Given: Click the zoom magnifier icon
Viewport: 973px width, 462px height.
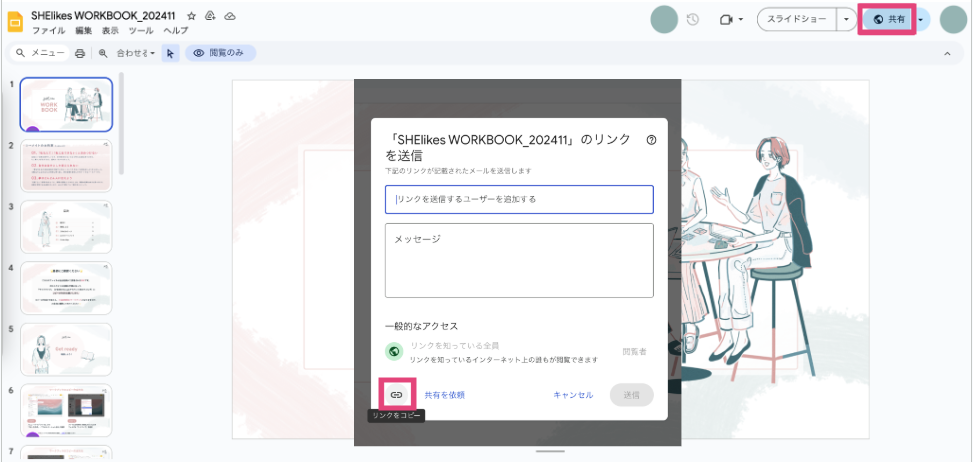Looking at the screenshot, I should [102, 53].
